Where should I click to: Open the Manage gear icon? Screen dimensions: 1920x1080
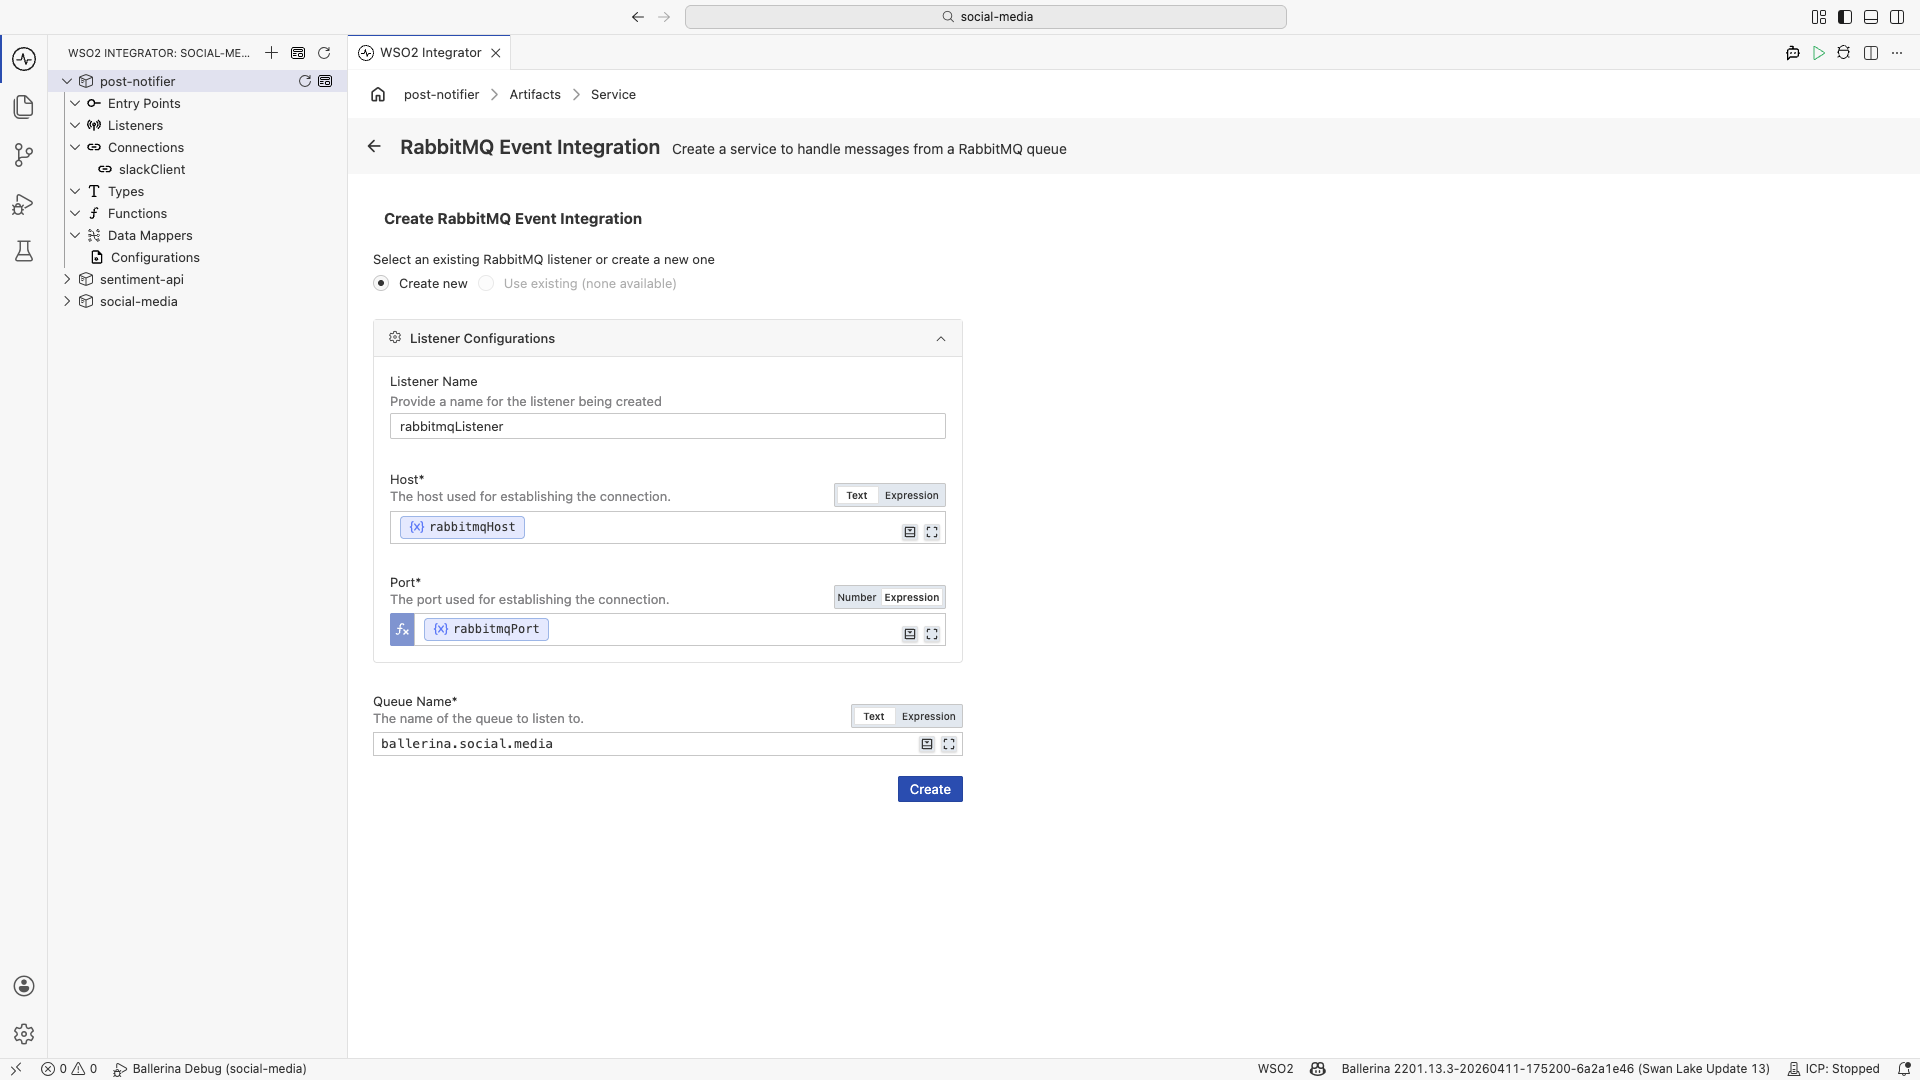pos(24,1034)
